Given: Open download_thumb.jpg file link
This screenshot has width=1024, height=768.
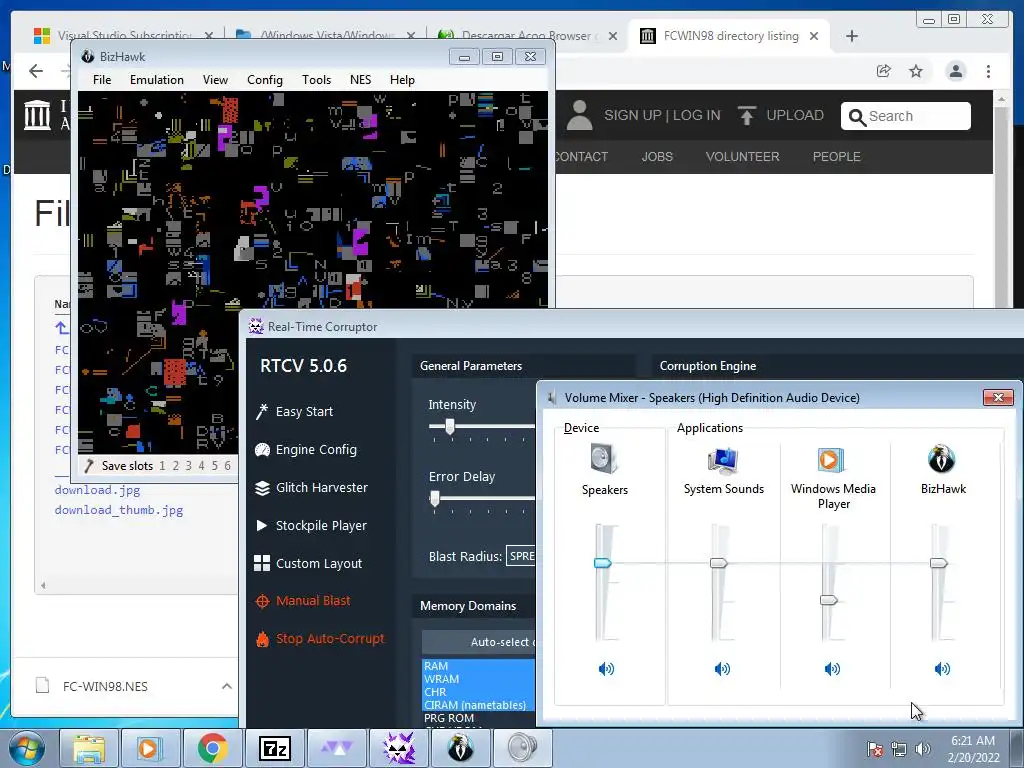Looking at the screenshot, I should point(119,510).
